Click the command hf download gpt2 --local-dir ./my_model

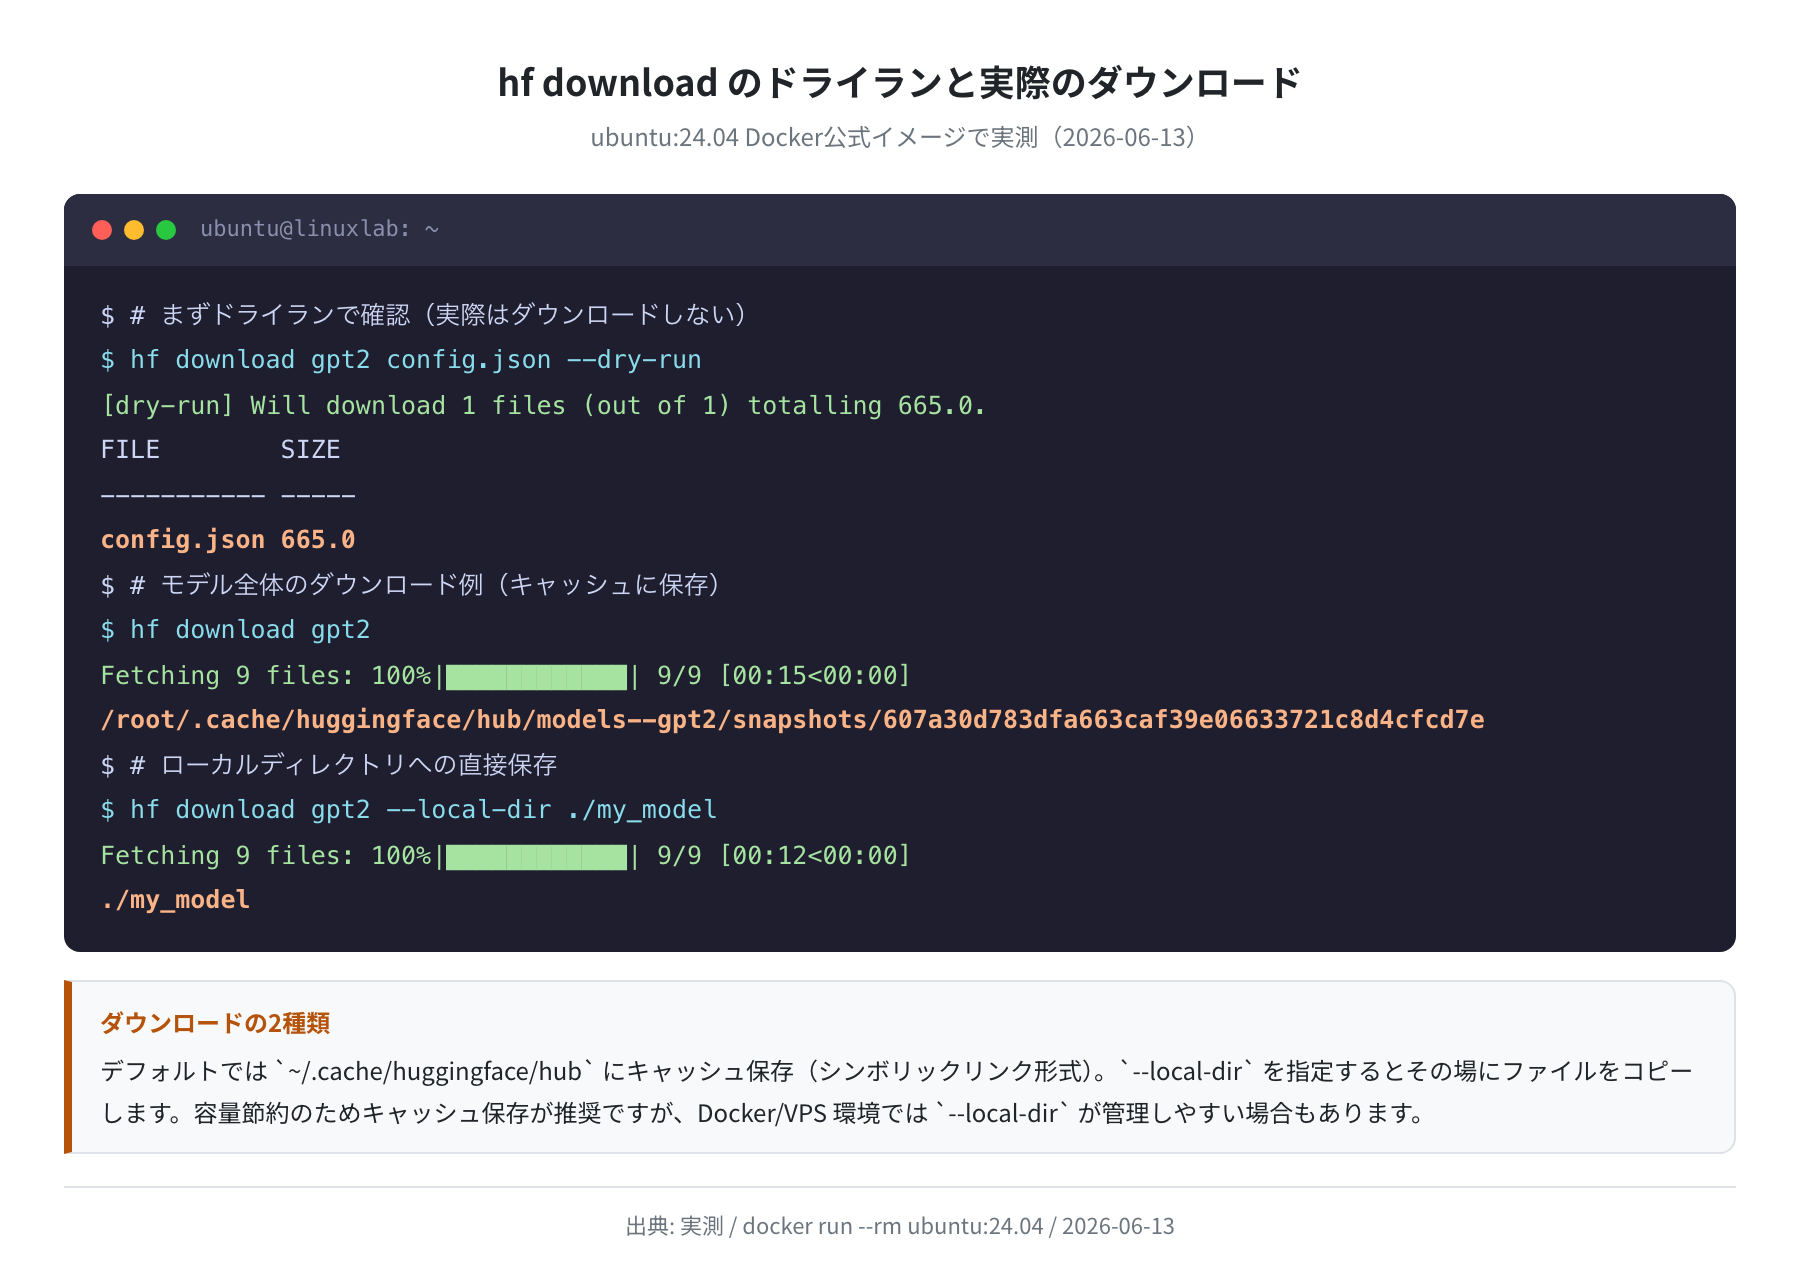(409, 810)
